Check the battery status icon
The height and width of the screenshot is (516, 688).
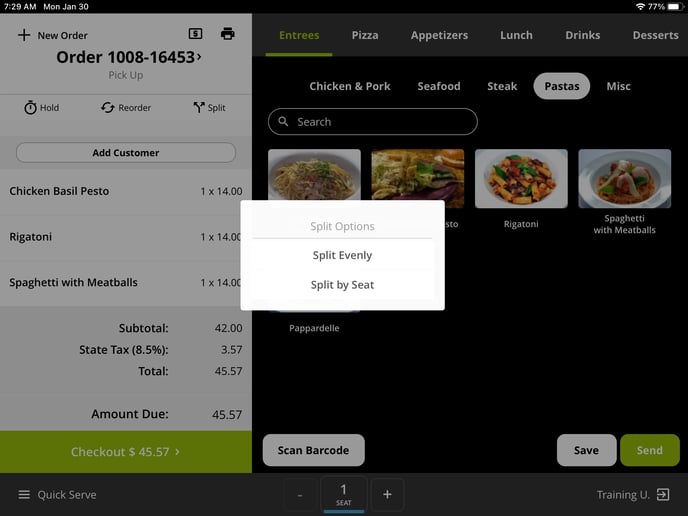click(675, 7)
